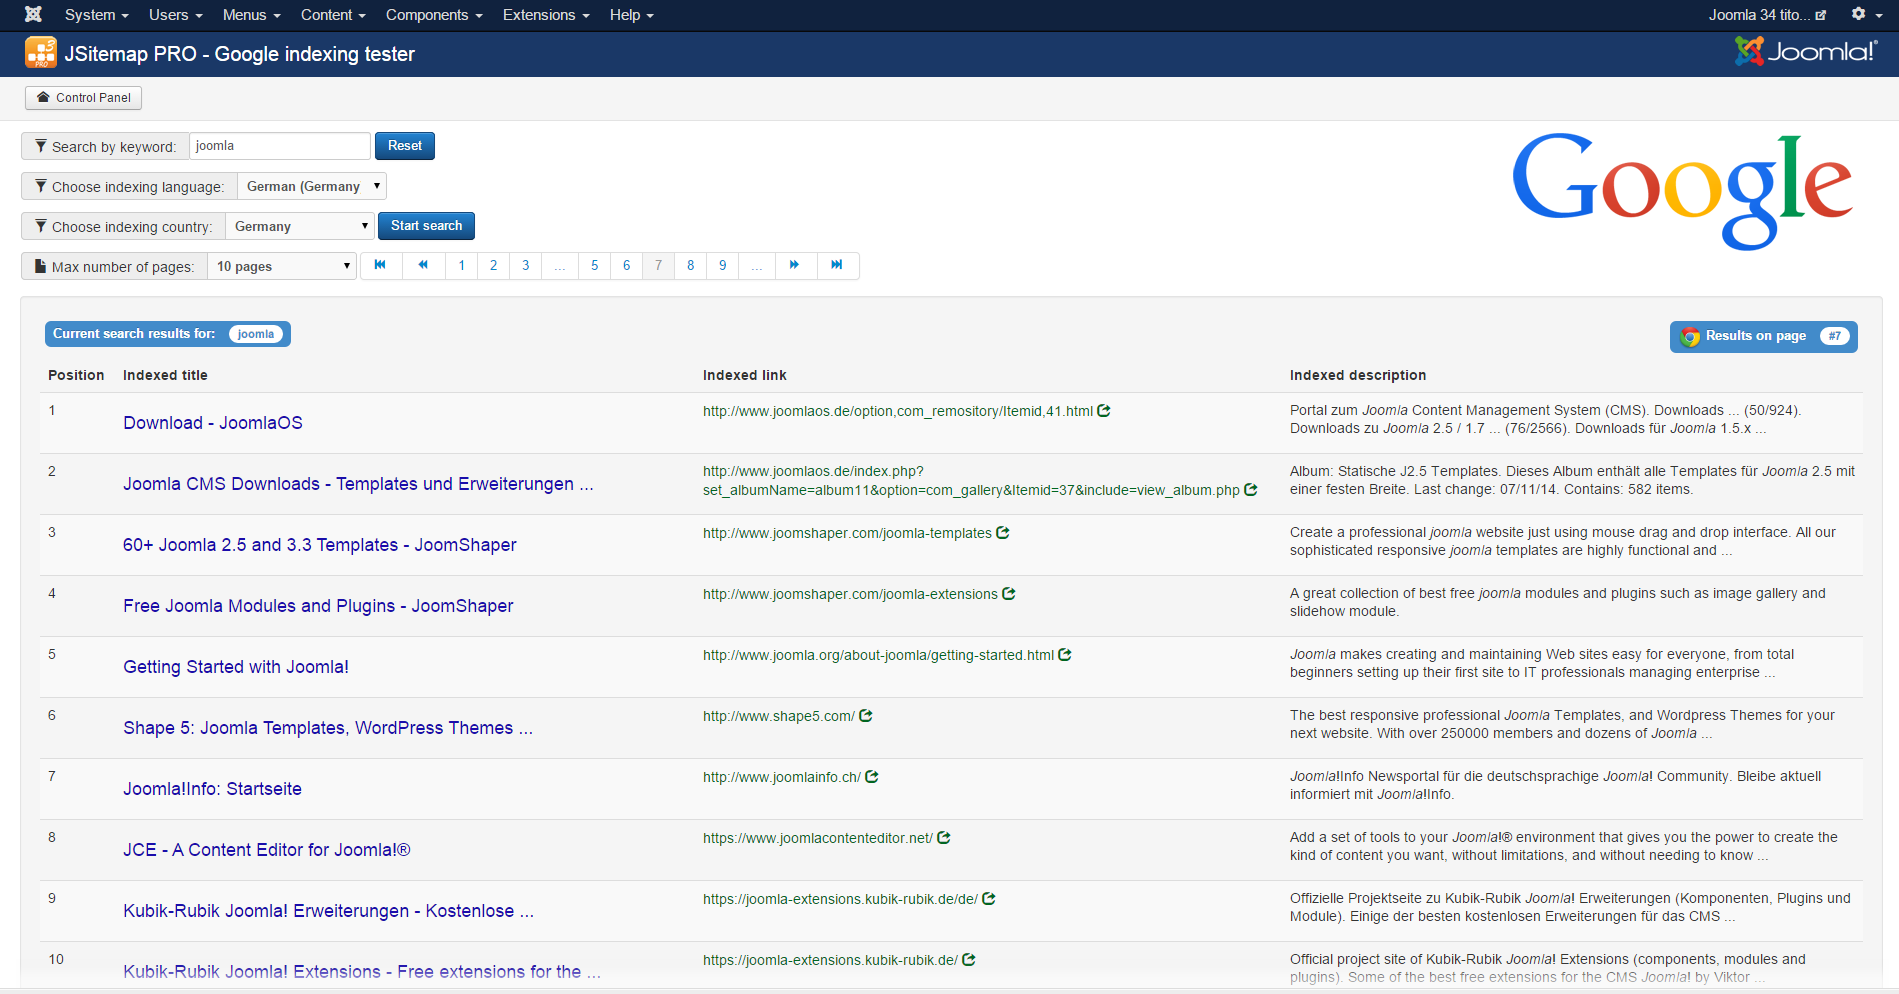Open Free Joomla Modules and Plugins link
This screenshot has height=994, width=1899.
click(x=318, y=606)
